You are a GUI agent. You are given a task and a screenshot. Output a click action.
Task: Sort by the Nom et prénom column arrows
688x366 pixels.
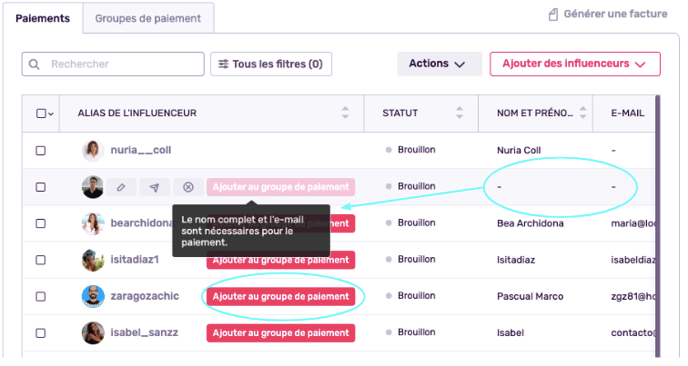583,113
